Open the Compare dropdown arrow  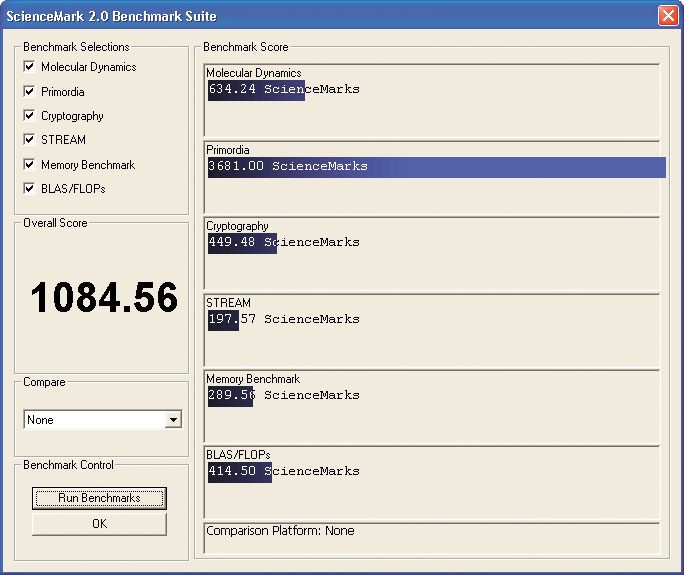(174, 420)
